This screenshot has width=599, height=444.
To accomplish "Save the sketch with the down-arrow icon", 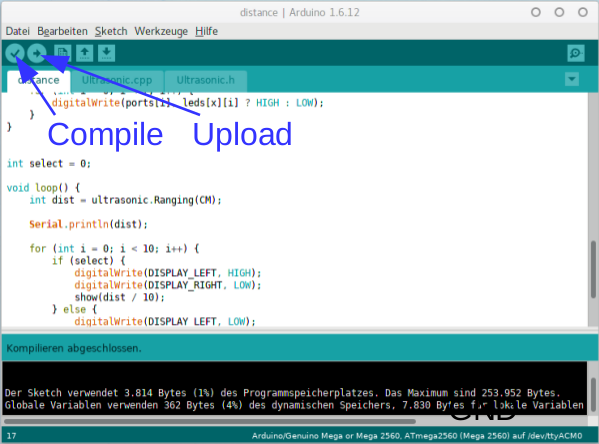I will coord(107,53).
